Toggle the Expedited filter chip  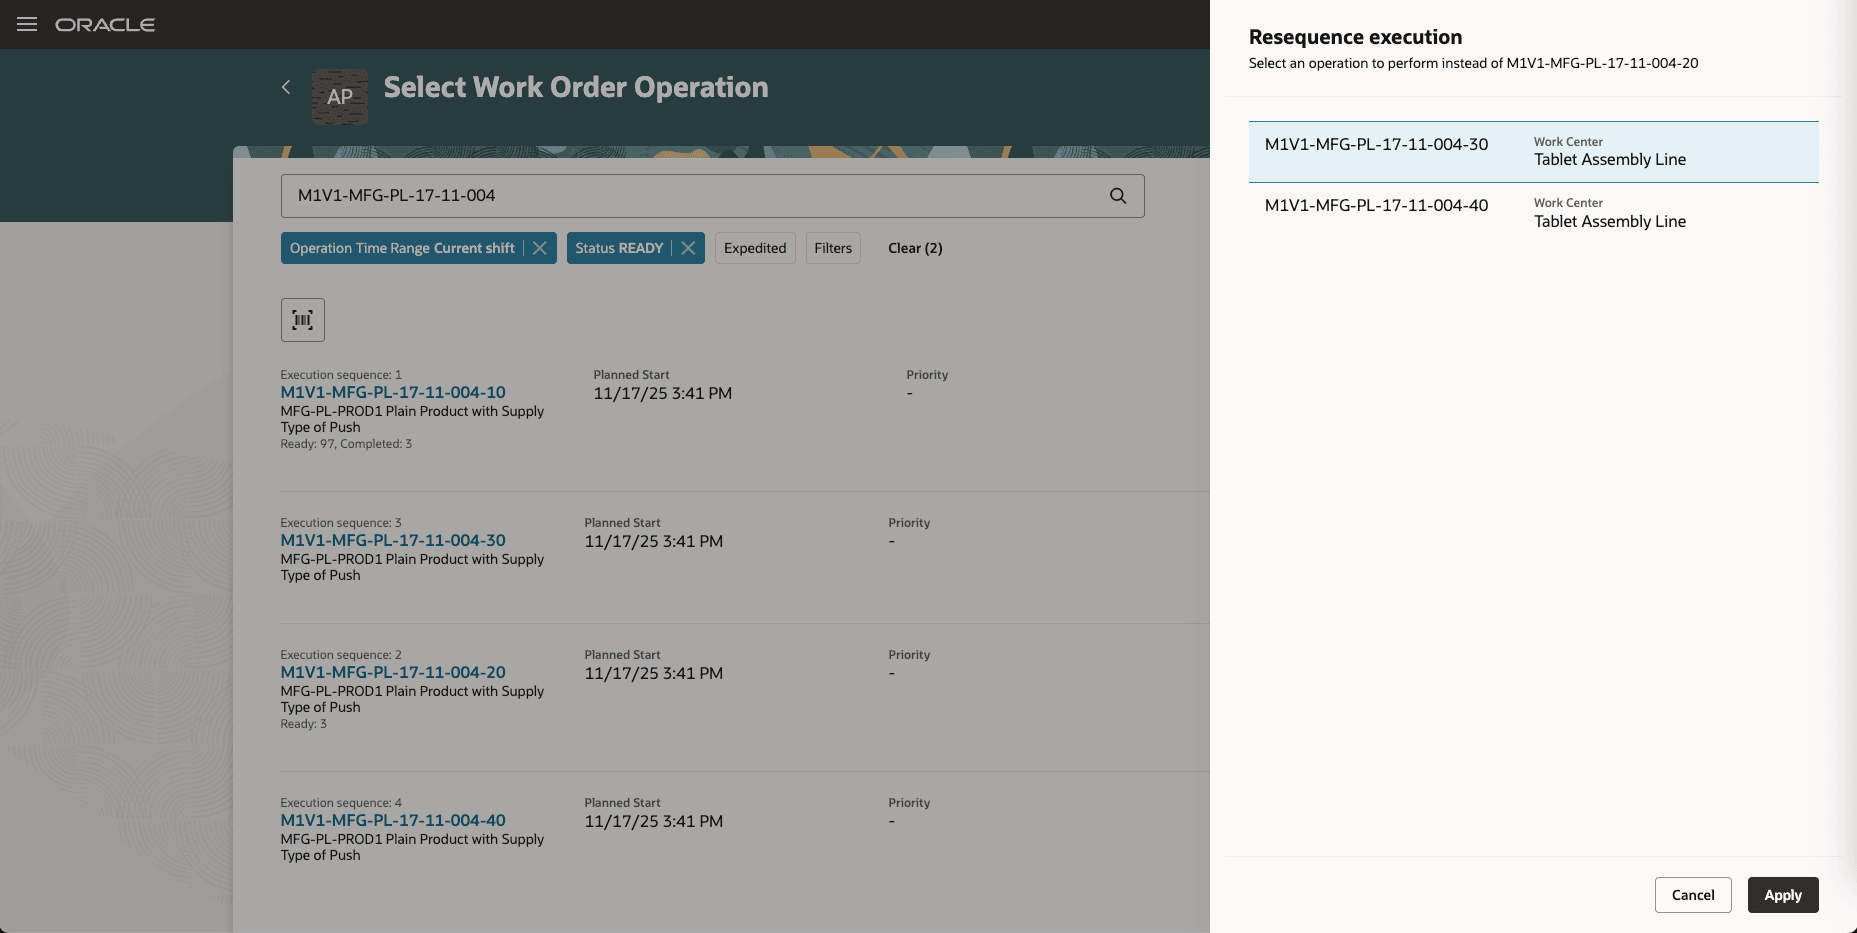(x=754, y=248)
